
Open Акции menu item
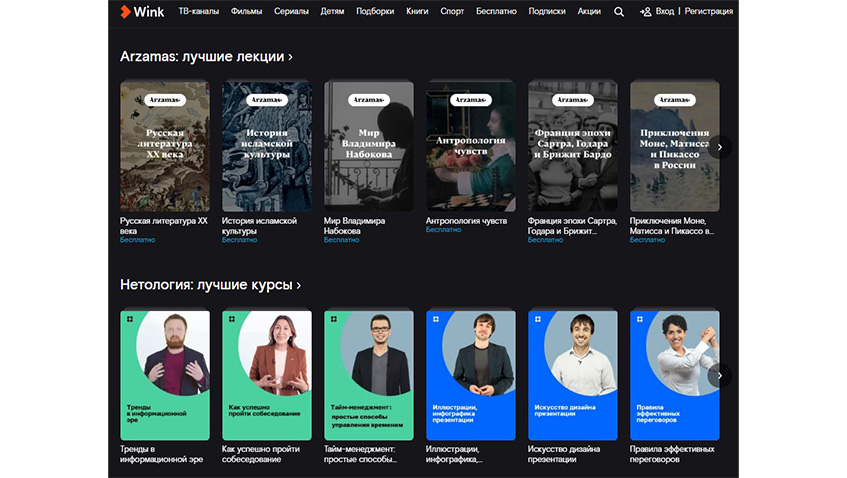[x=589, y=11]
